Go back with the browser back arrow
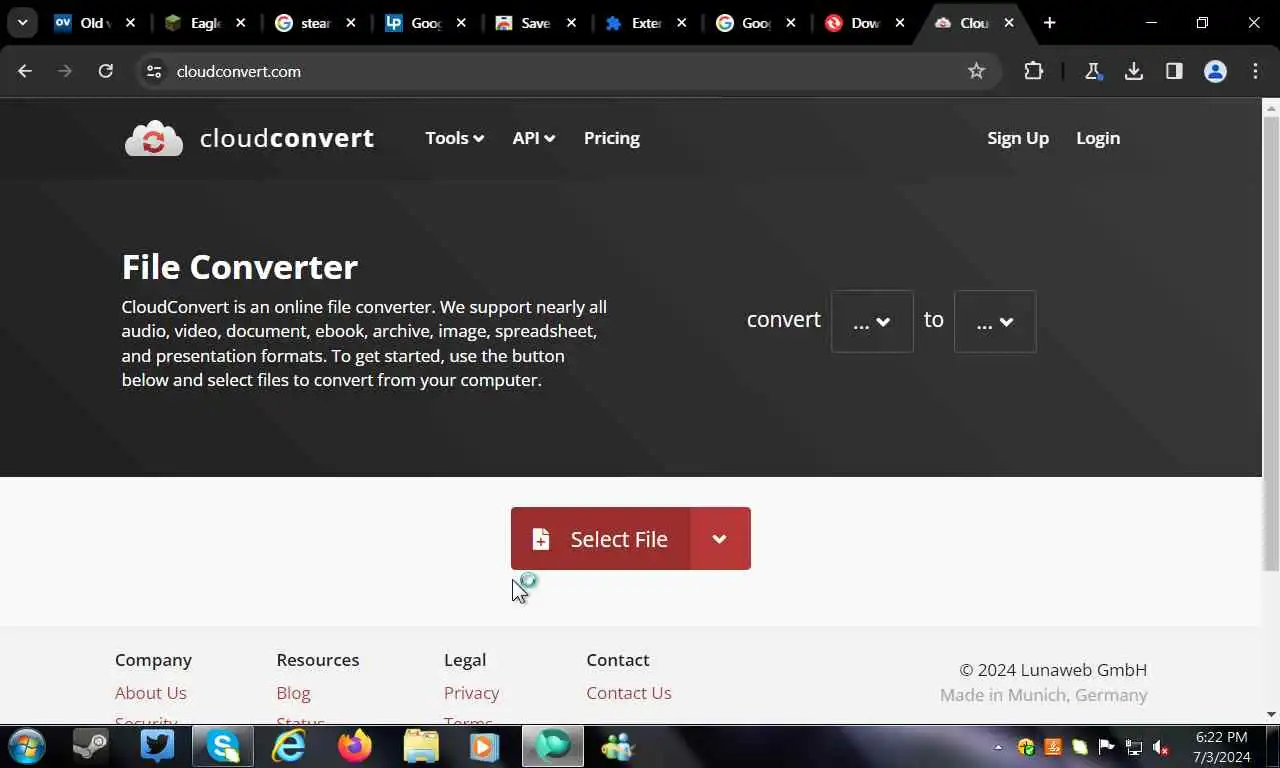 [x=25, y=71]
